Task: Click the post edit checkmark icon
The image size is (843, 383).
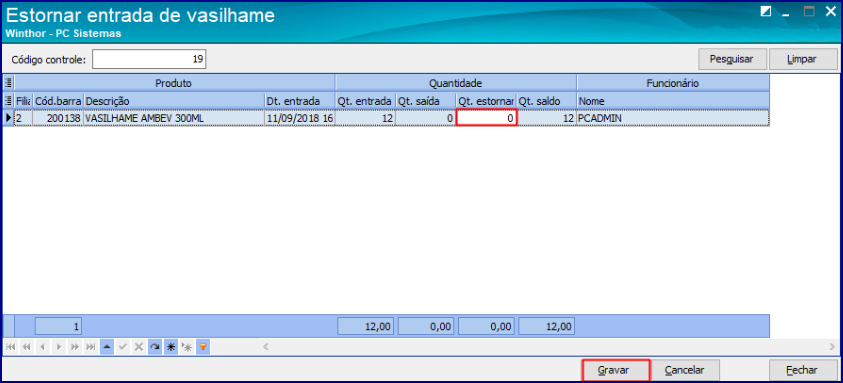Action: [x=123, y=347]
